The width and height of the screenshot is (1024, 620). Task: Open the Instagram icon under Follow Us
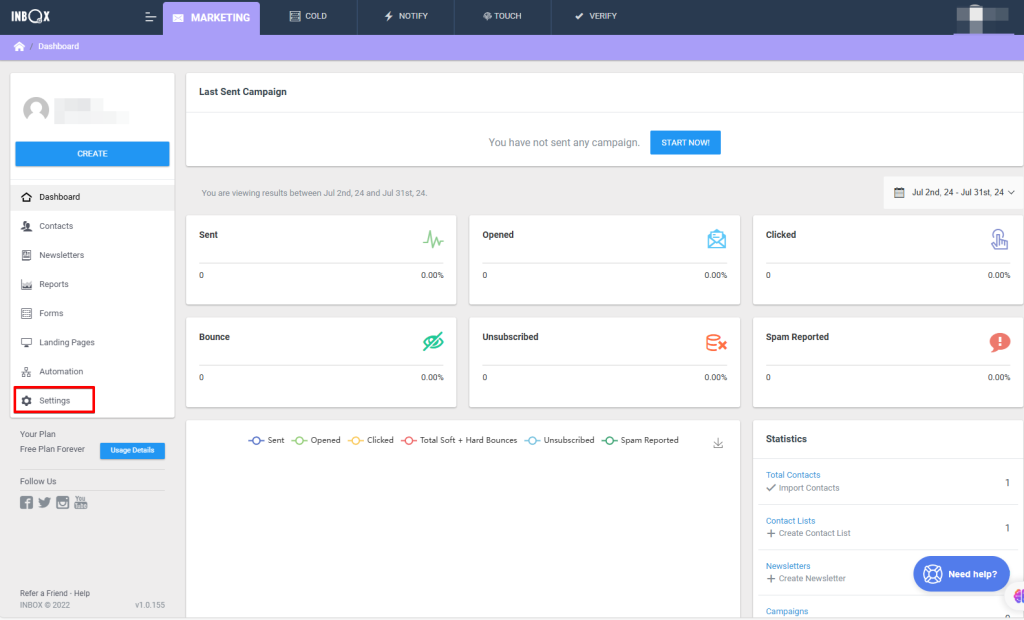63,502
